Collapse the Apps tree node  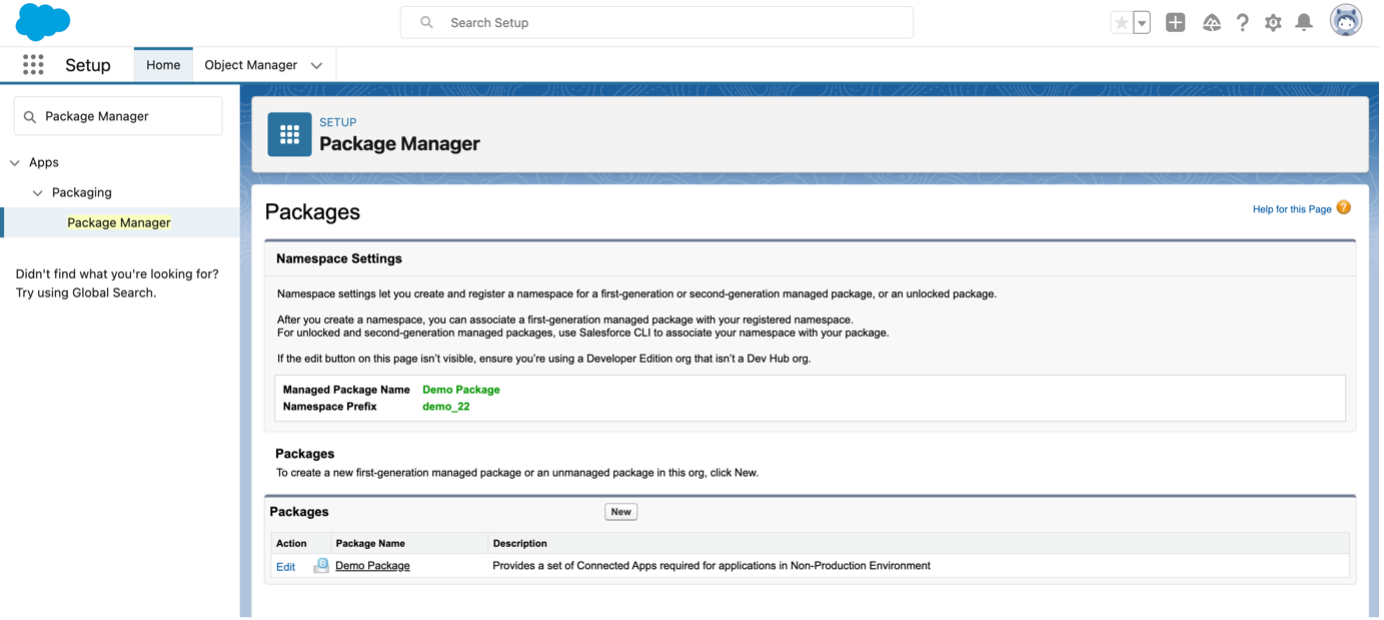click(15, 162)
